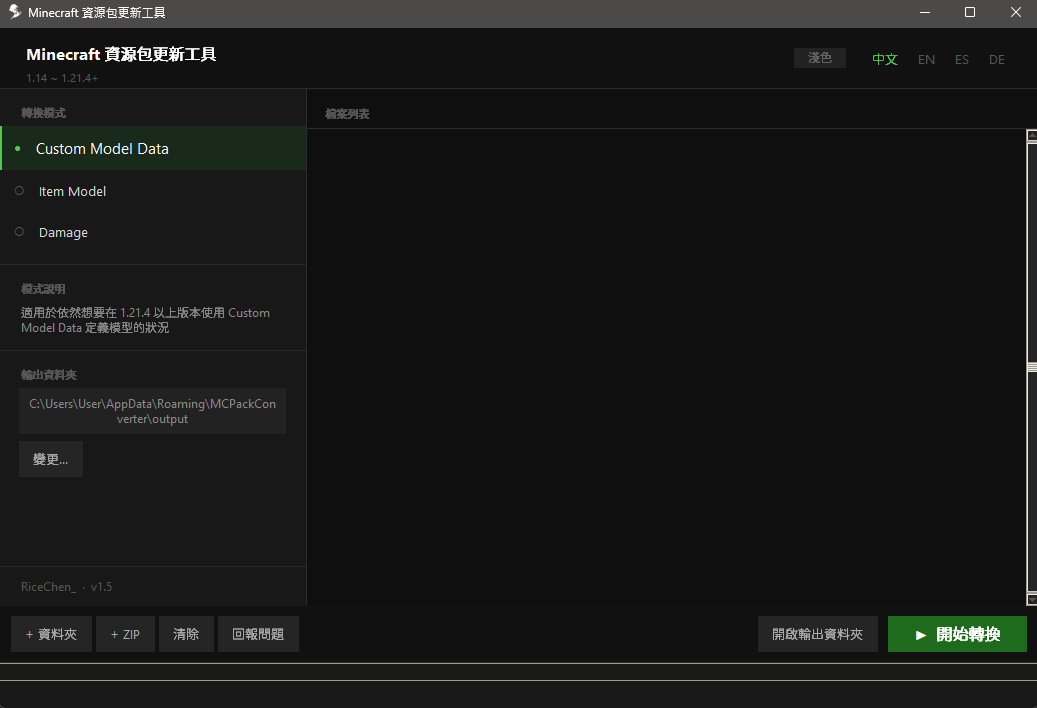Add a folder with + 資料夾
Viewport: 1037px width, 708px height.
(52, 634)
